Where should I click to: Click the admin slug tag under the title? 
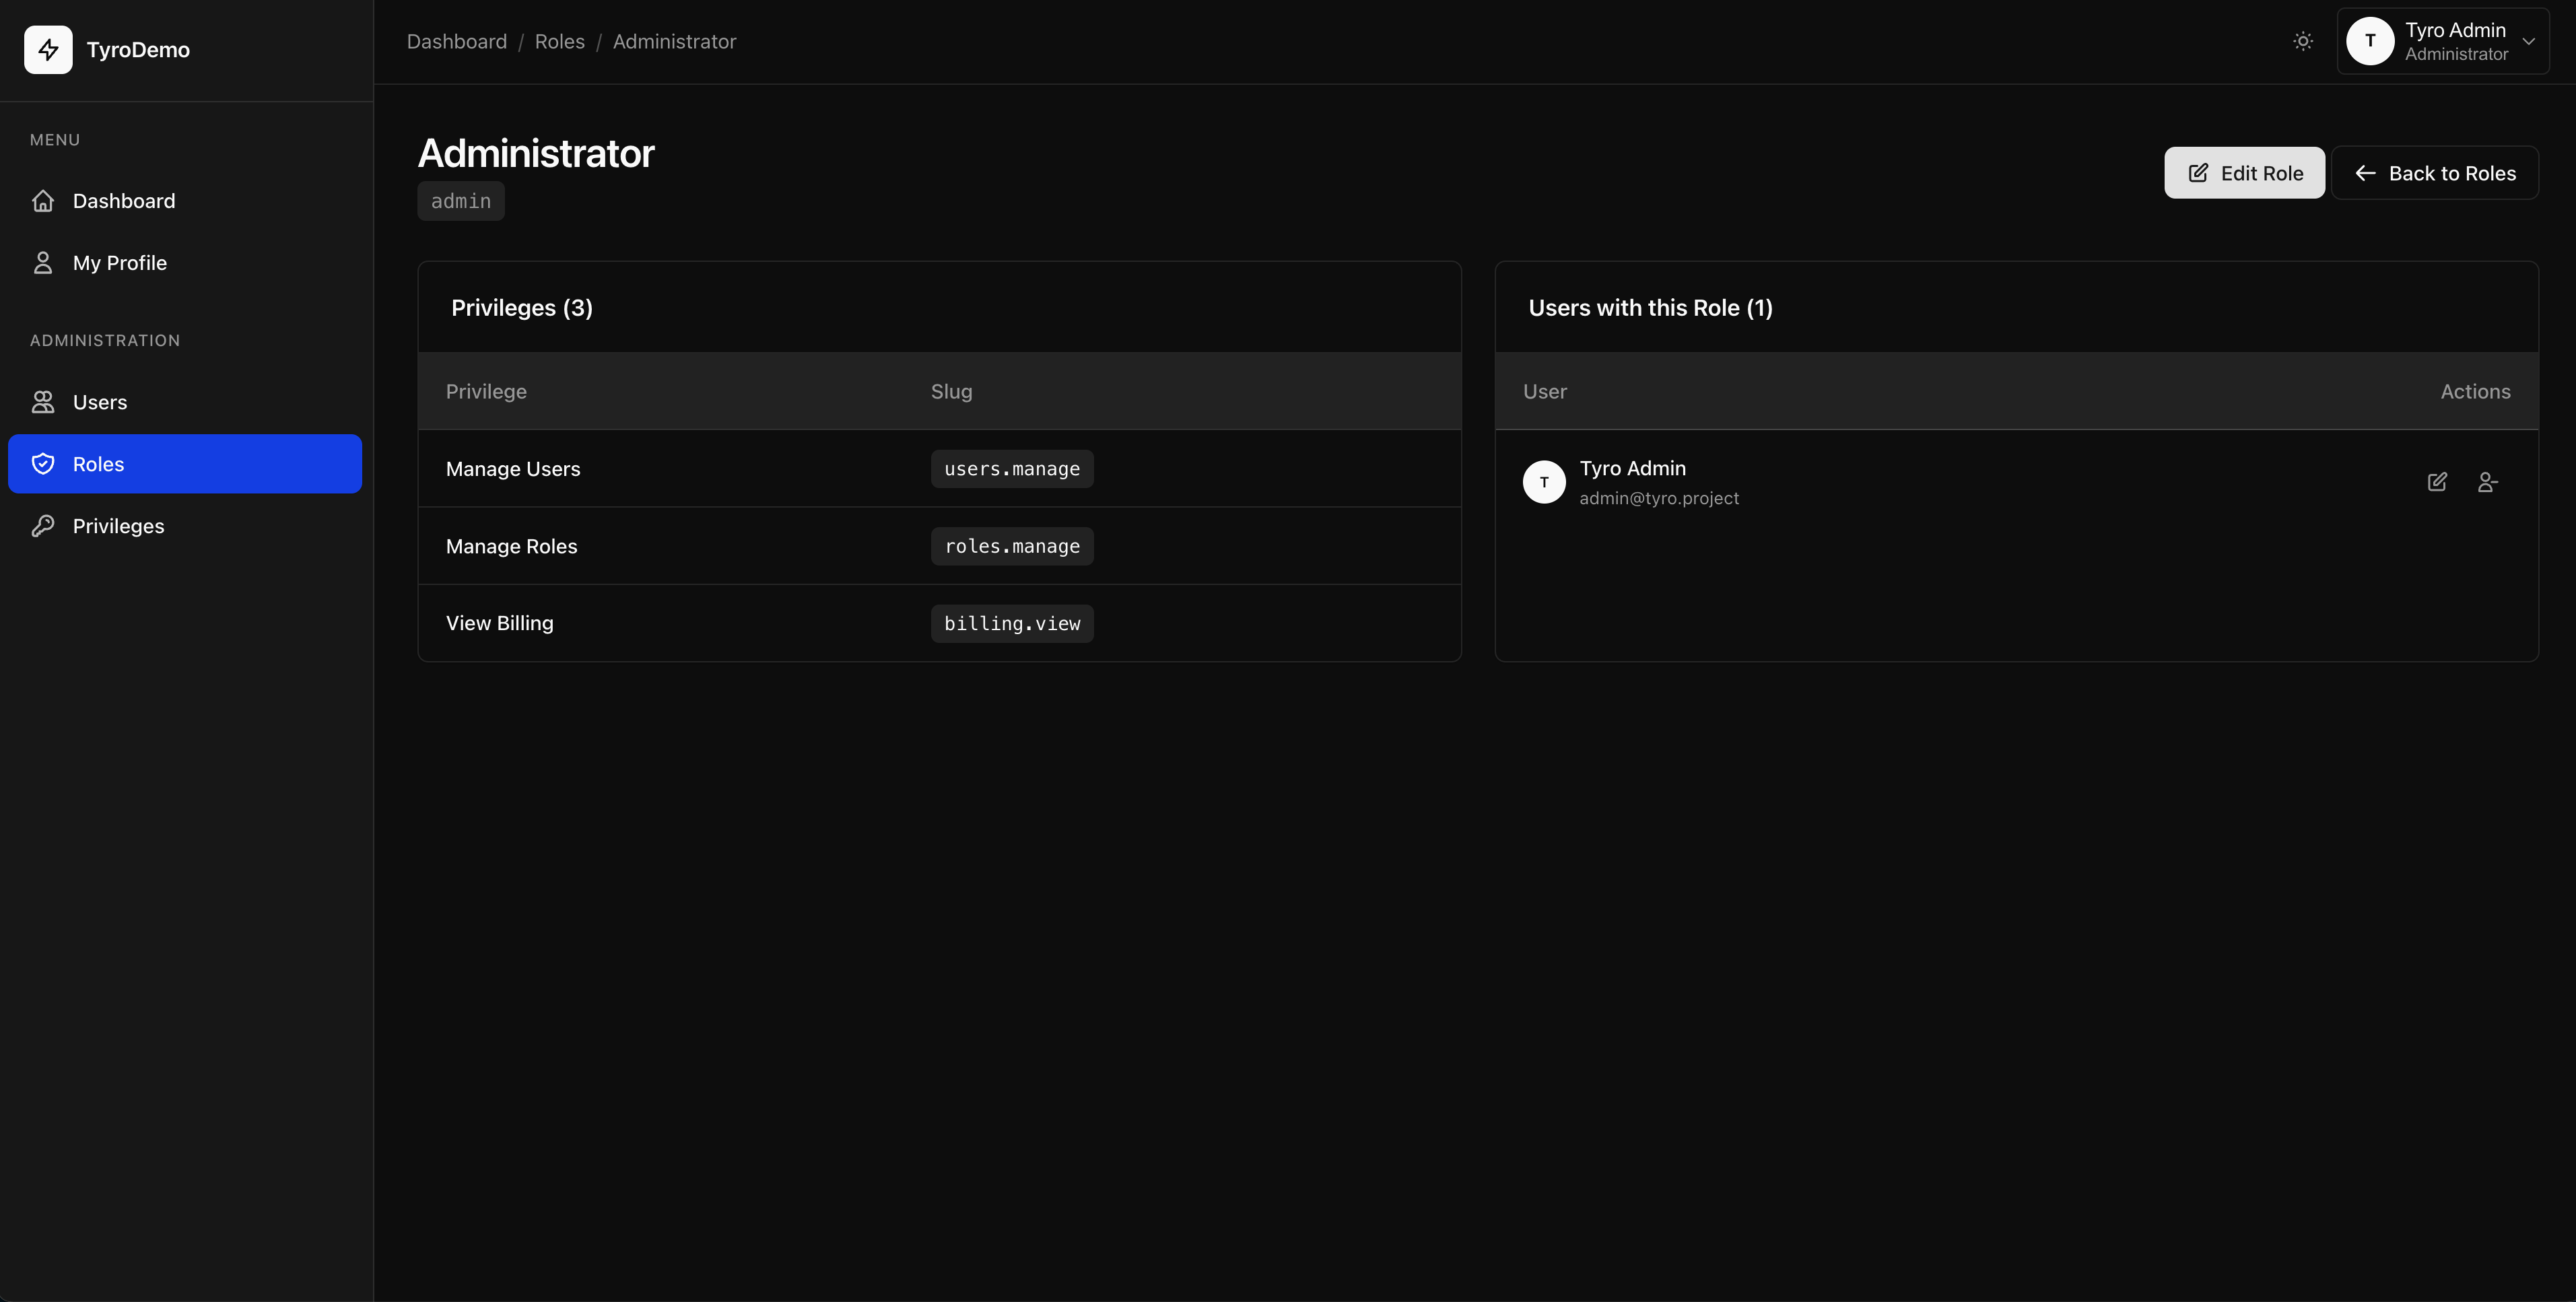[x=460, y=201]
